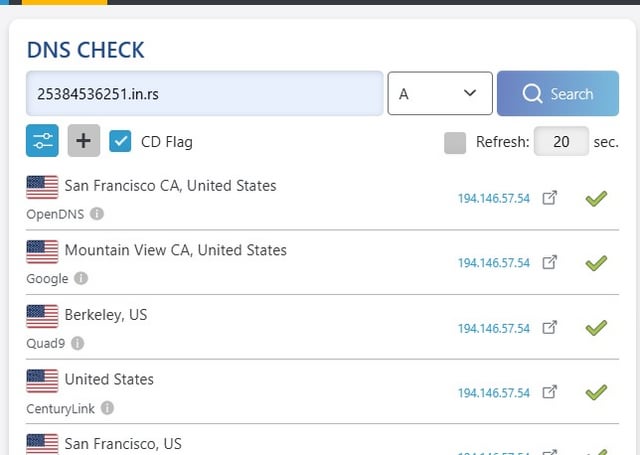The height and width of the screenshot is (455, 640).
Task: Click info icon next to Quad9
Action: (77, 343)
